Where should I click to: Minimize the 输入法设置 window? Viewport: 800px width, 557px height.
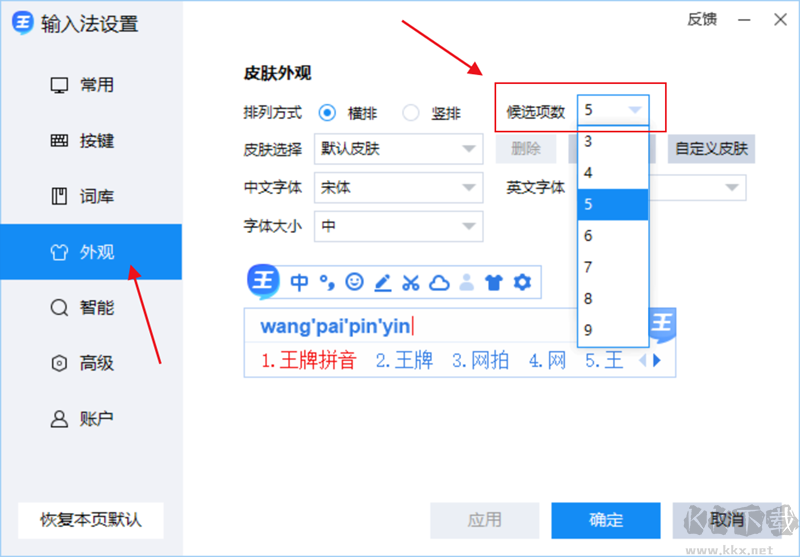(744, 20)
